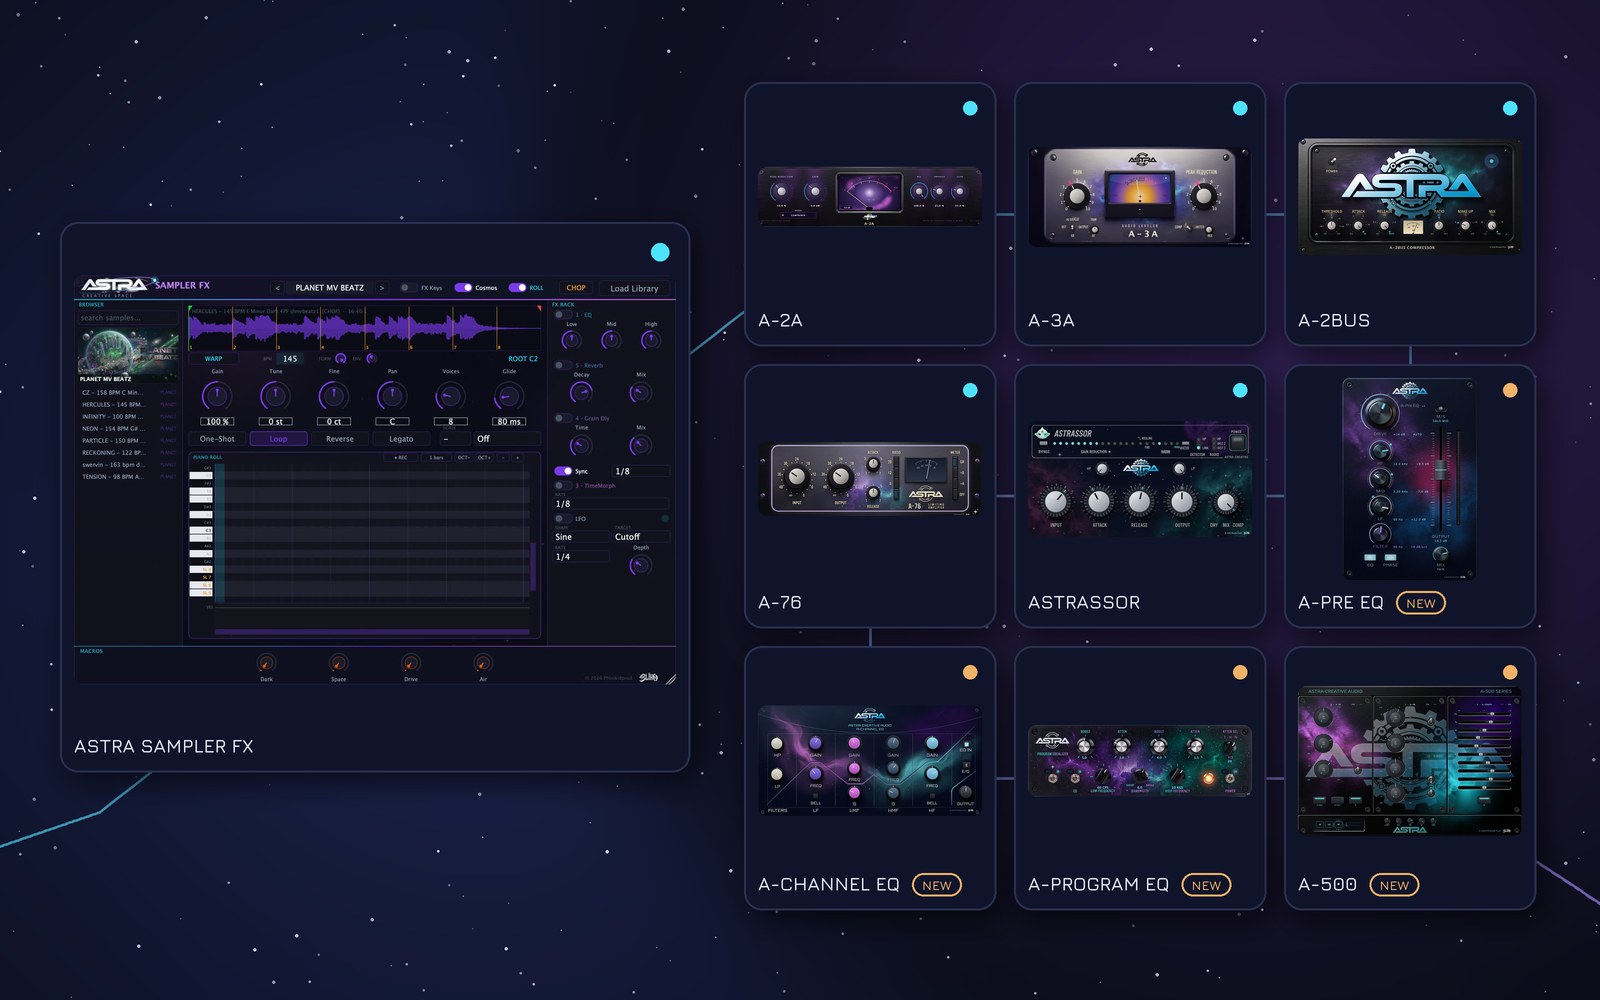Click the REC button in piano roll
Screen dimensions: 1600x1000
(x=401, y=457)
